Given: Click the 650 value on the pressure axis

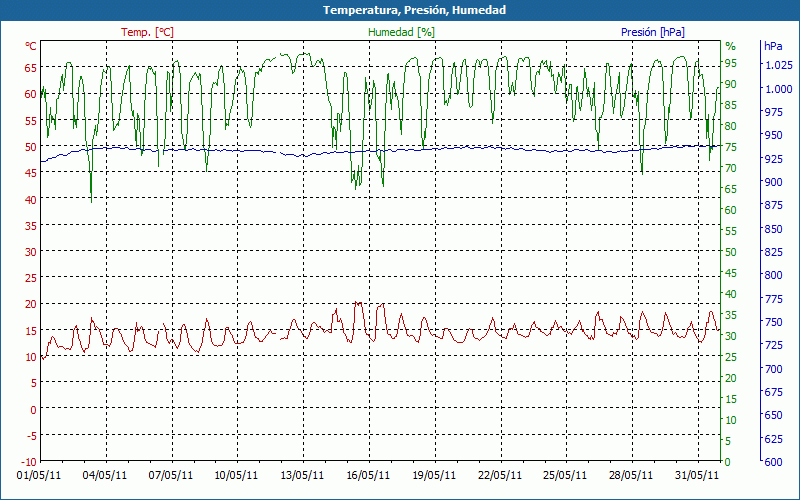Looking at the screenshot, I should pyautogui.click(x=773, y=415).
